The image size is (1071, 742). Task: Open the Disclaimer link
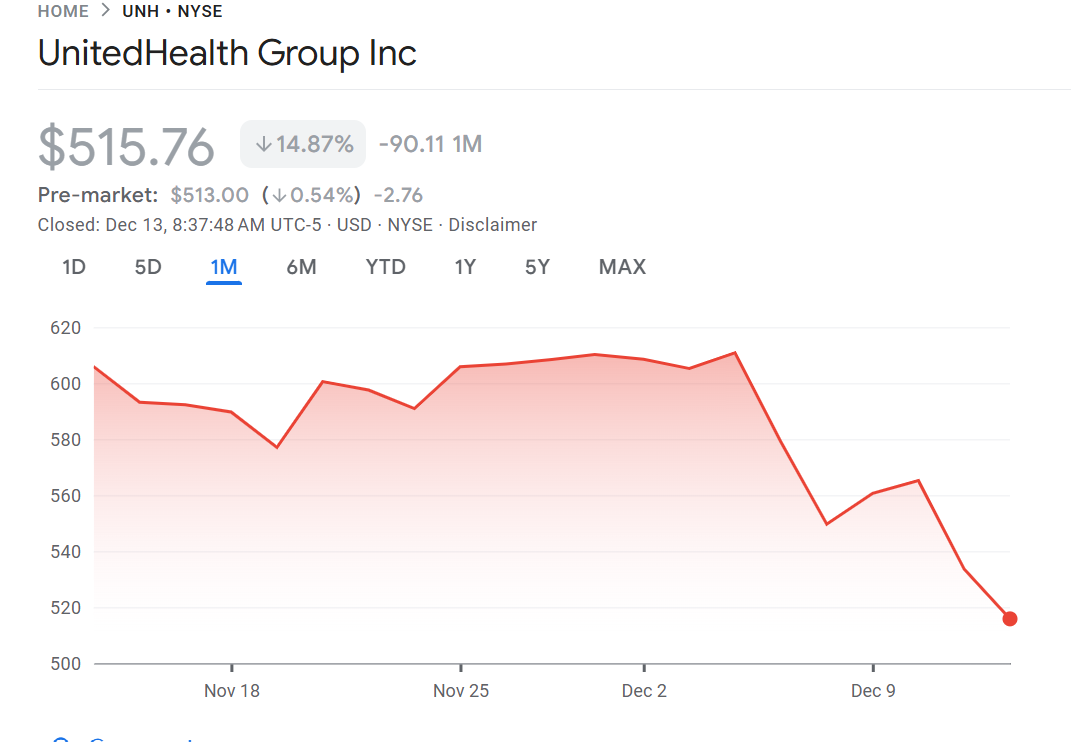coord(492,225)
